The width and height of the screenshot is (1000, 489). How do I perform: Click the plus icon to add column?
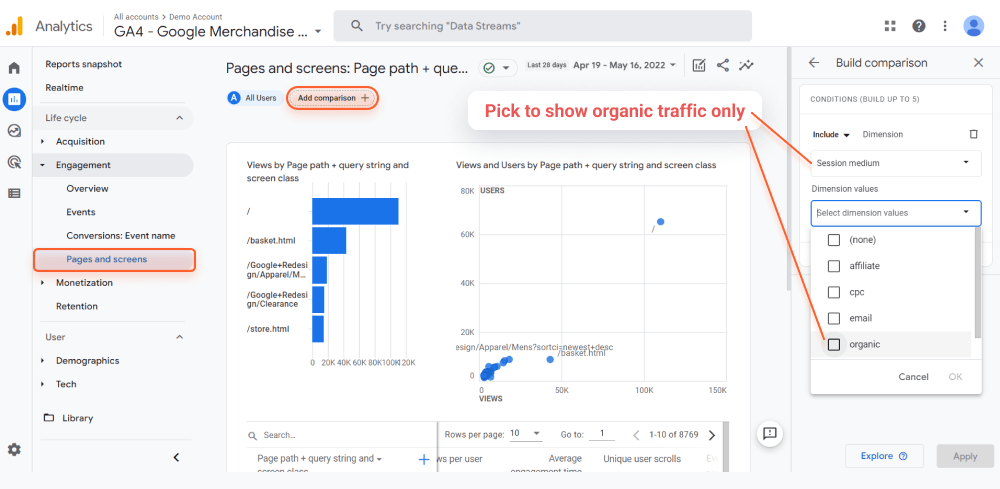click(423, 459)
